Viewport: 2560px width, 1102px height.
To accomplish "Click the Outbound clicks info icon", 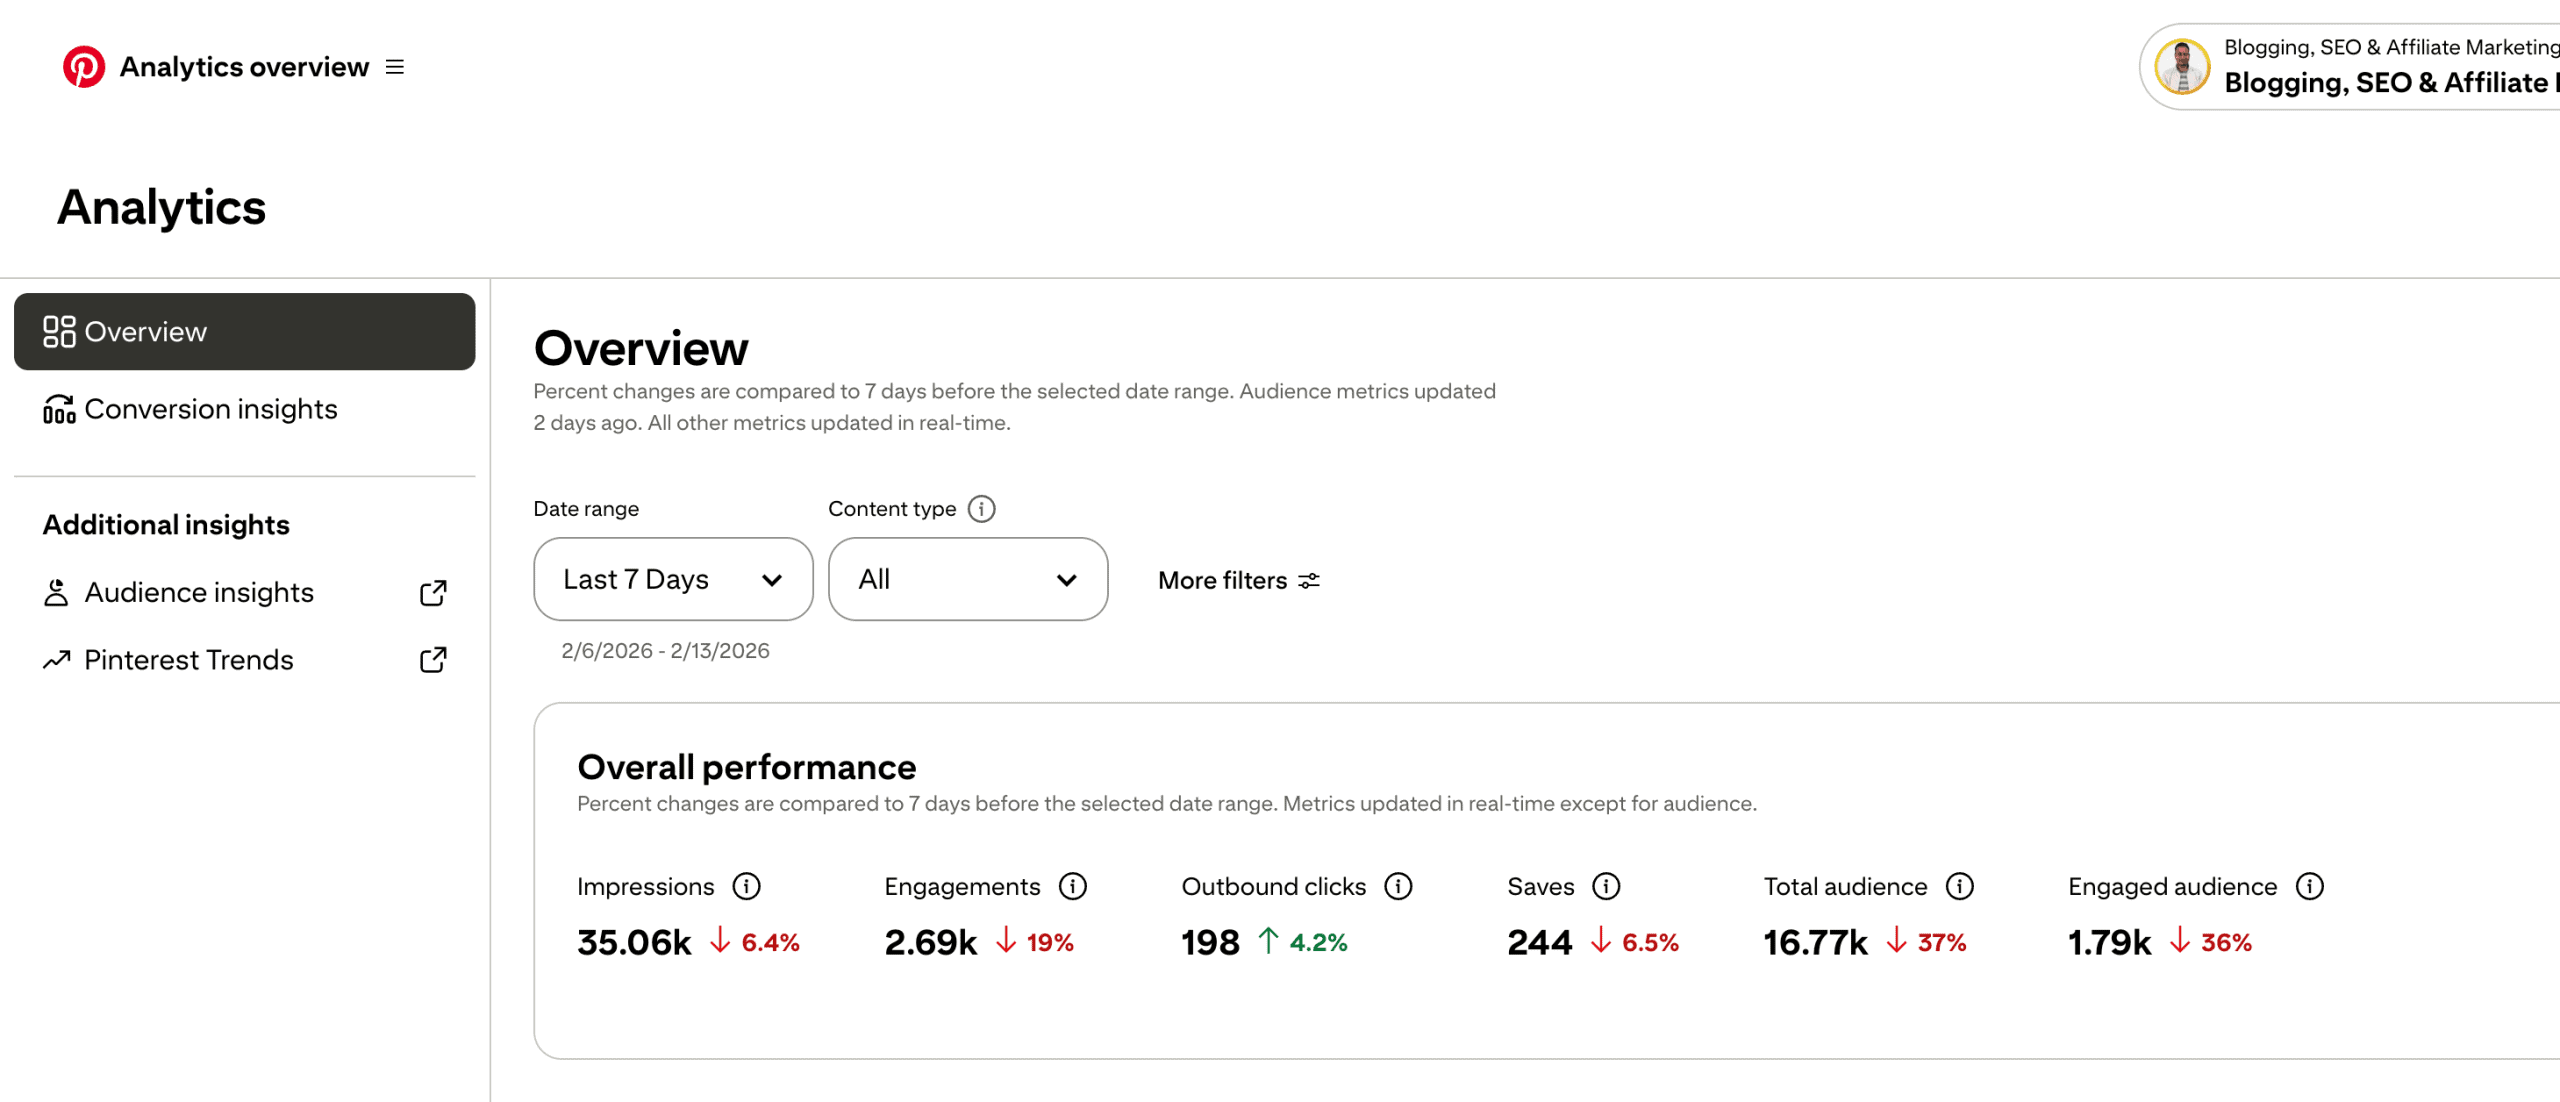I will pyautogui.click(x=1399, y=885).
